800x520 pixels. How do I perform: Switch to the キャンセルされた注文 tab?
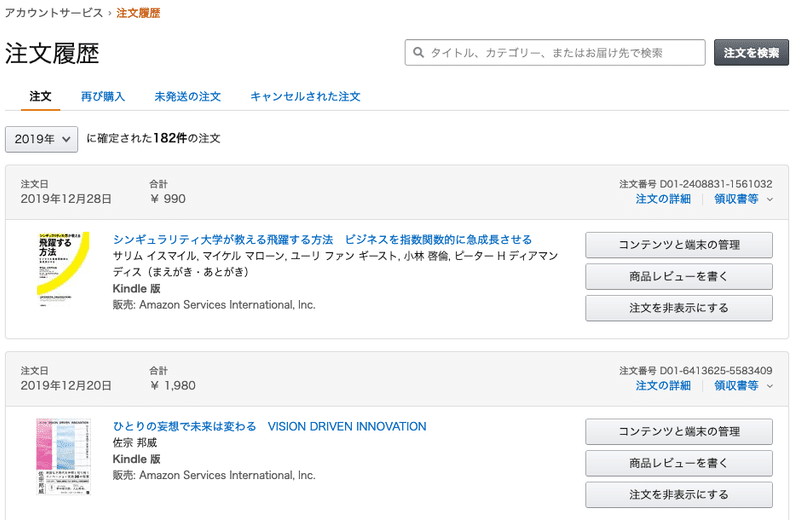[305, 96]
